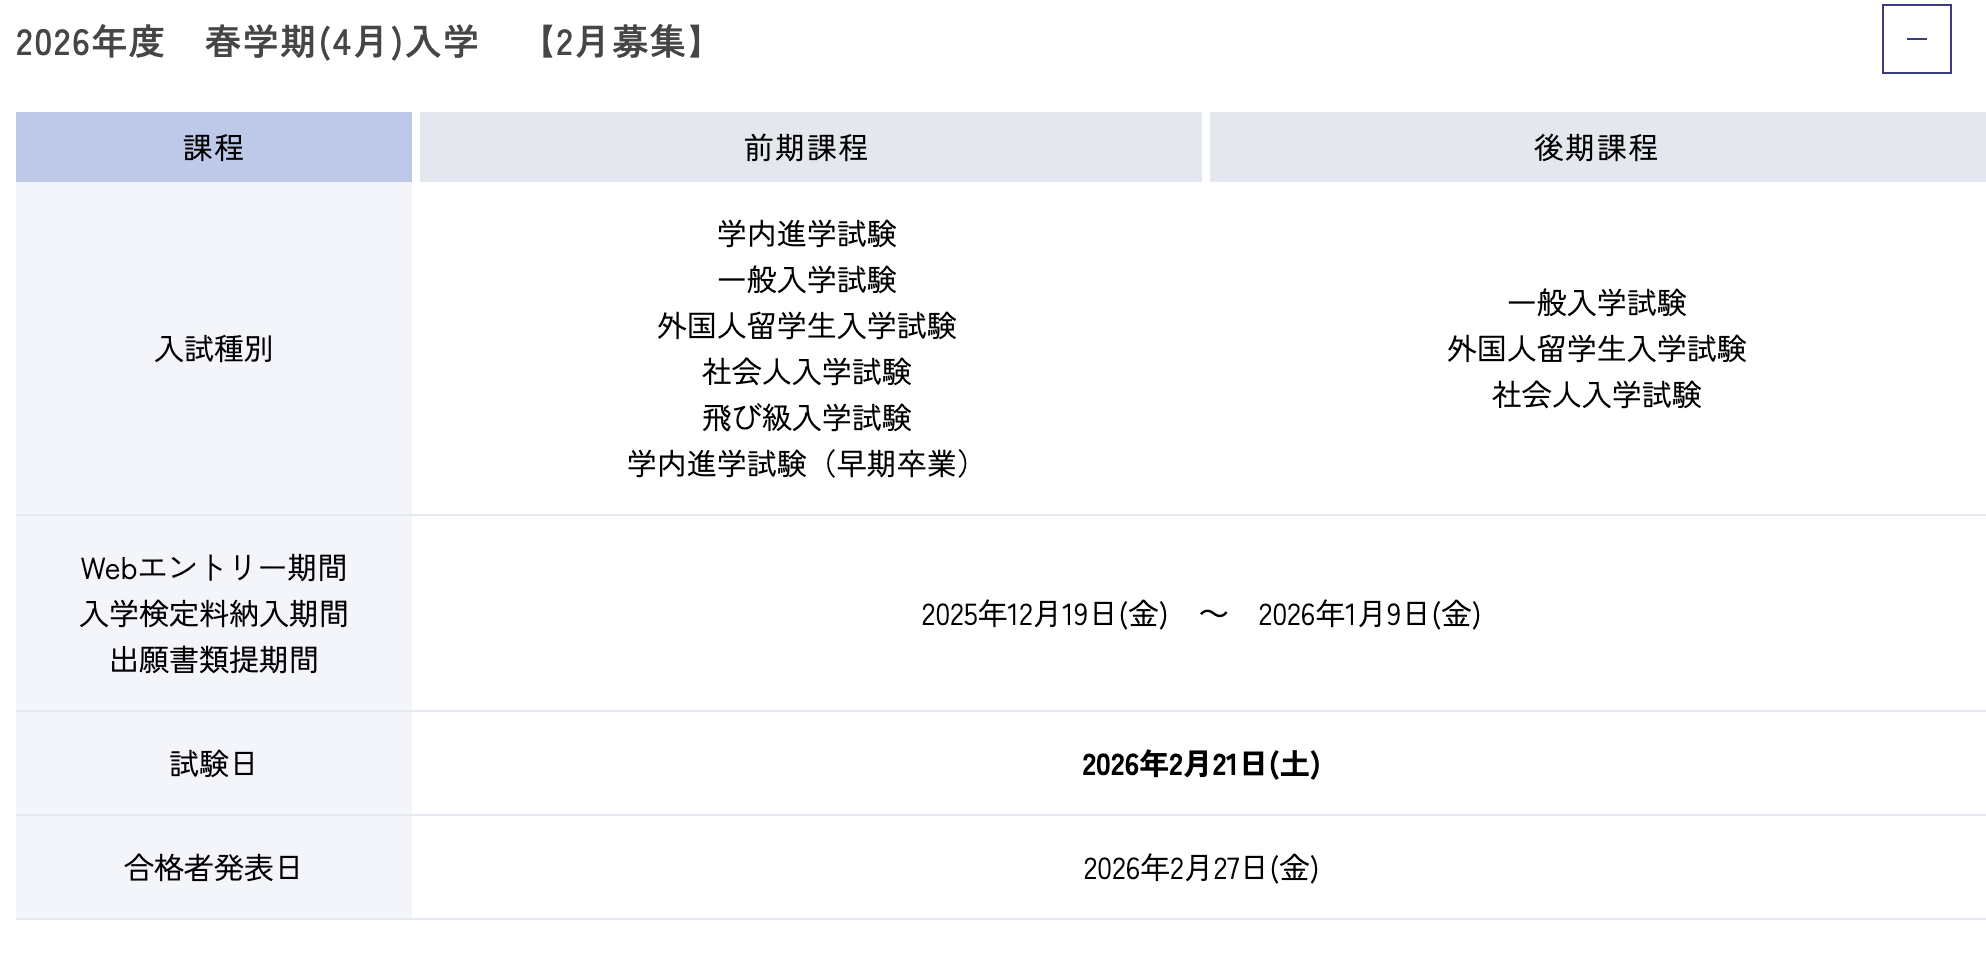1986x966 pixels.
Task: Select the bold exam date 2026年2月21日(土)
Action: 1200,765
